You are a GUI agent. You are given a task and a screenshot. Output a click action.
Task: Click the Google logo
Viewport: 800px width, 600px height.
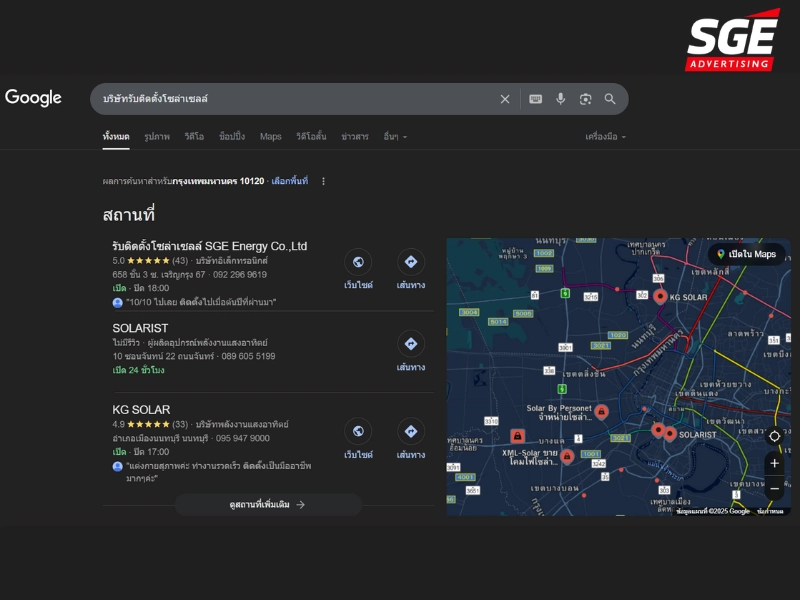pos(33,97)
